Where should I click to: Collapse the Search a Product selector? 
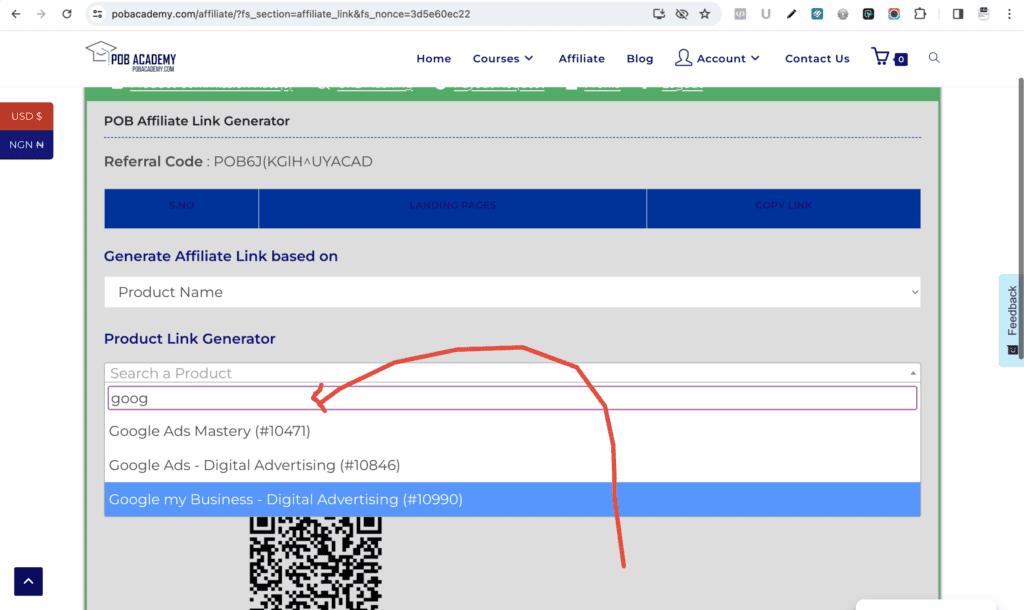[x=512, y=373]
